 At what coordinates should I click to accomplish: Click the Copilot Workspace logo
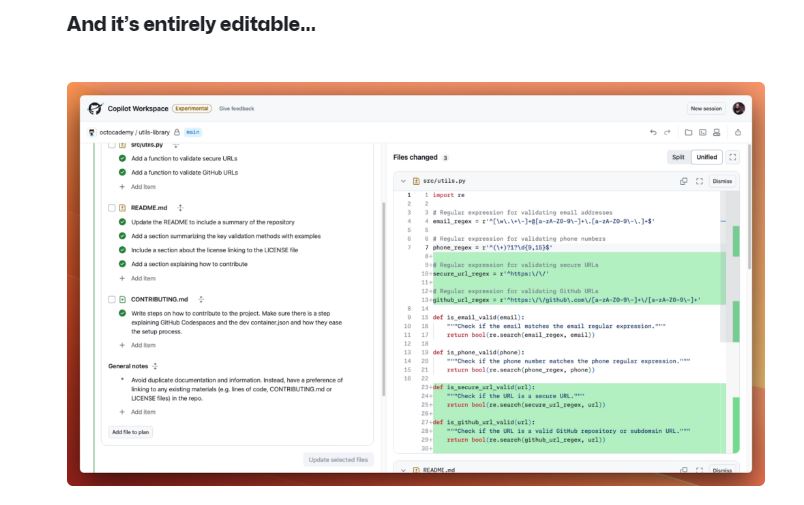click(x=96, y=108)
